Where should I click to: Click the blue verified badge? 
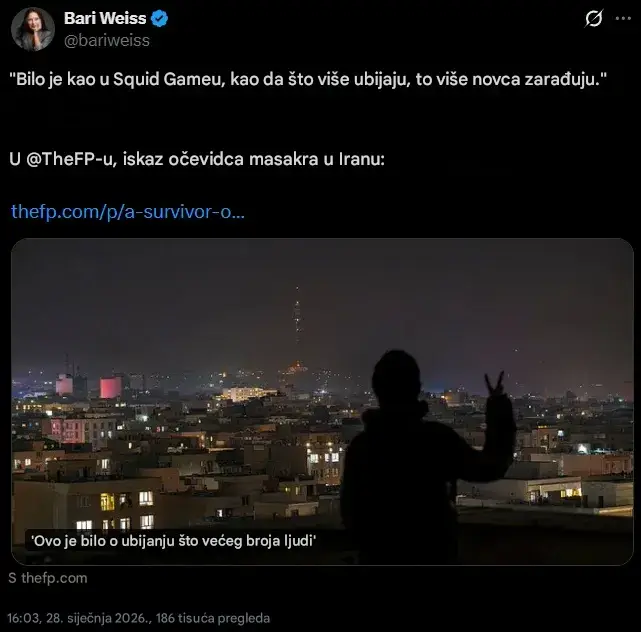[x=158, y=19]
